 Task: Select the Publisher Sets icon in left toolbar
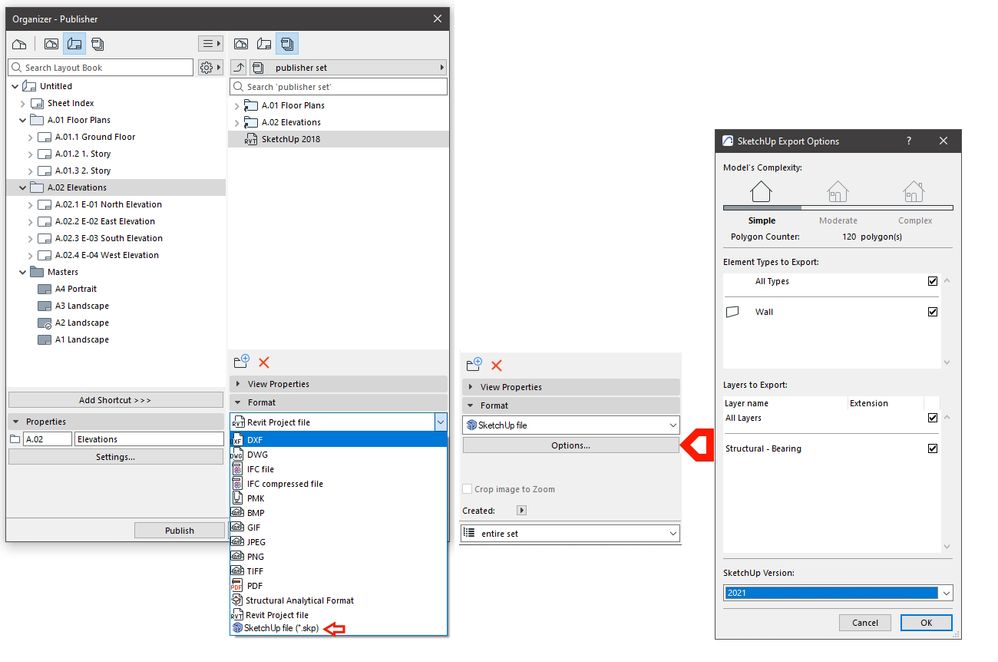click(x=97, y=44)
